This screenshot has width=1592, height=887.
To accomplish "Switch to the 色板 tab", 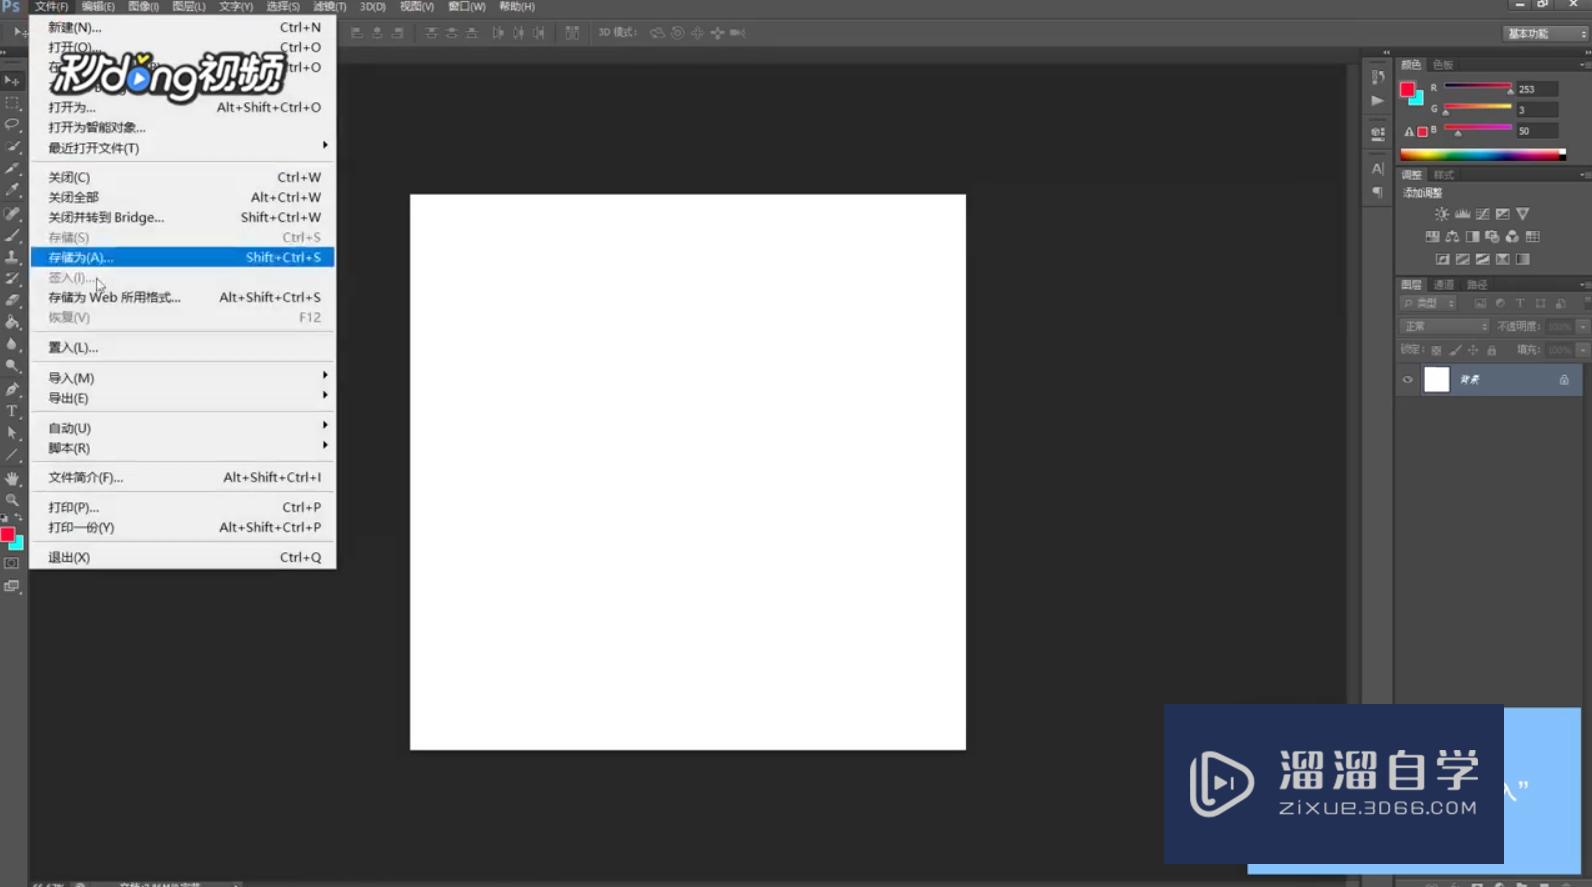I will (x=1442, y=64).
